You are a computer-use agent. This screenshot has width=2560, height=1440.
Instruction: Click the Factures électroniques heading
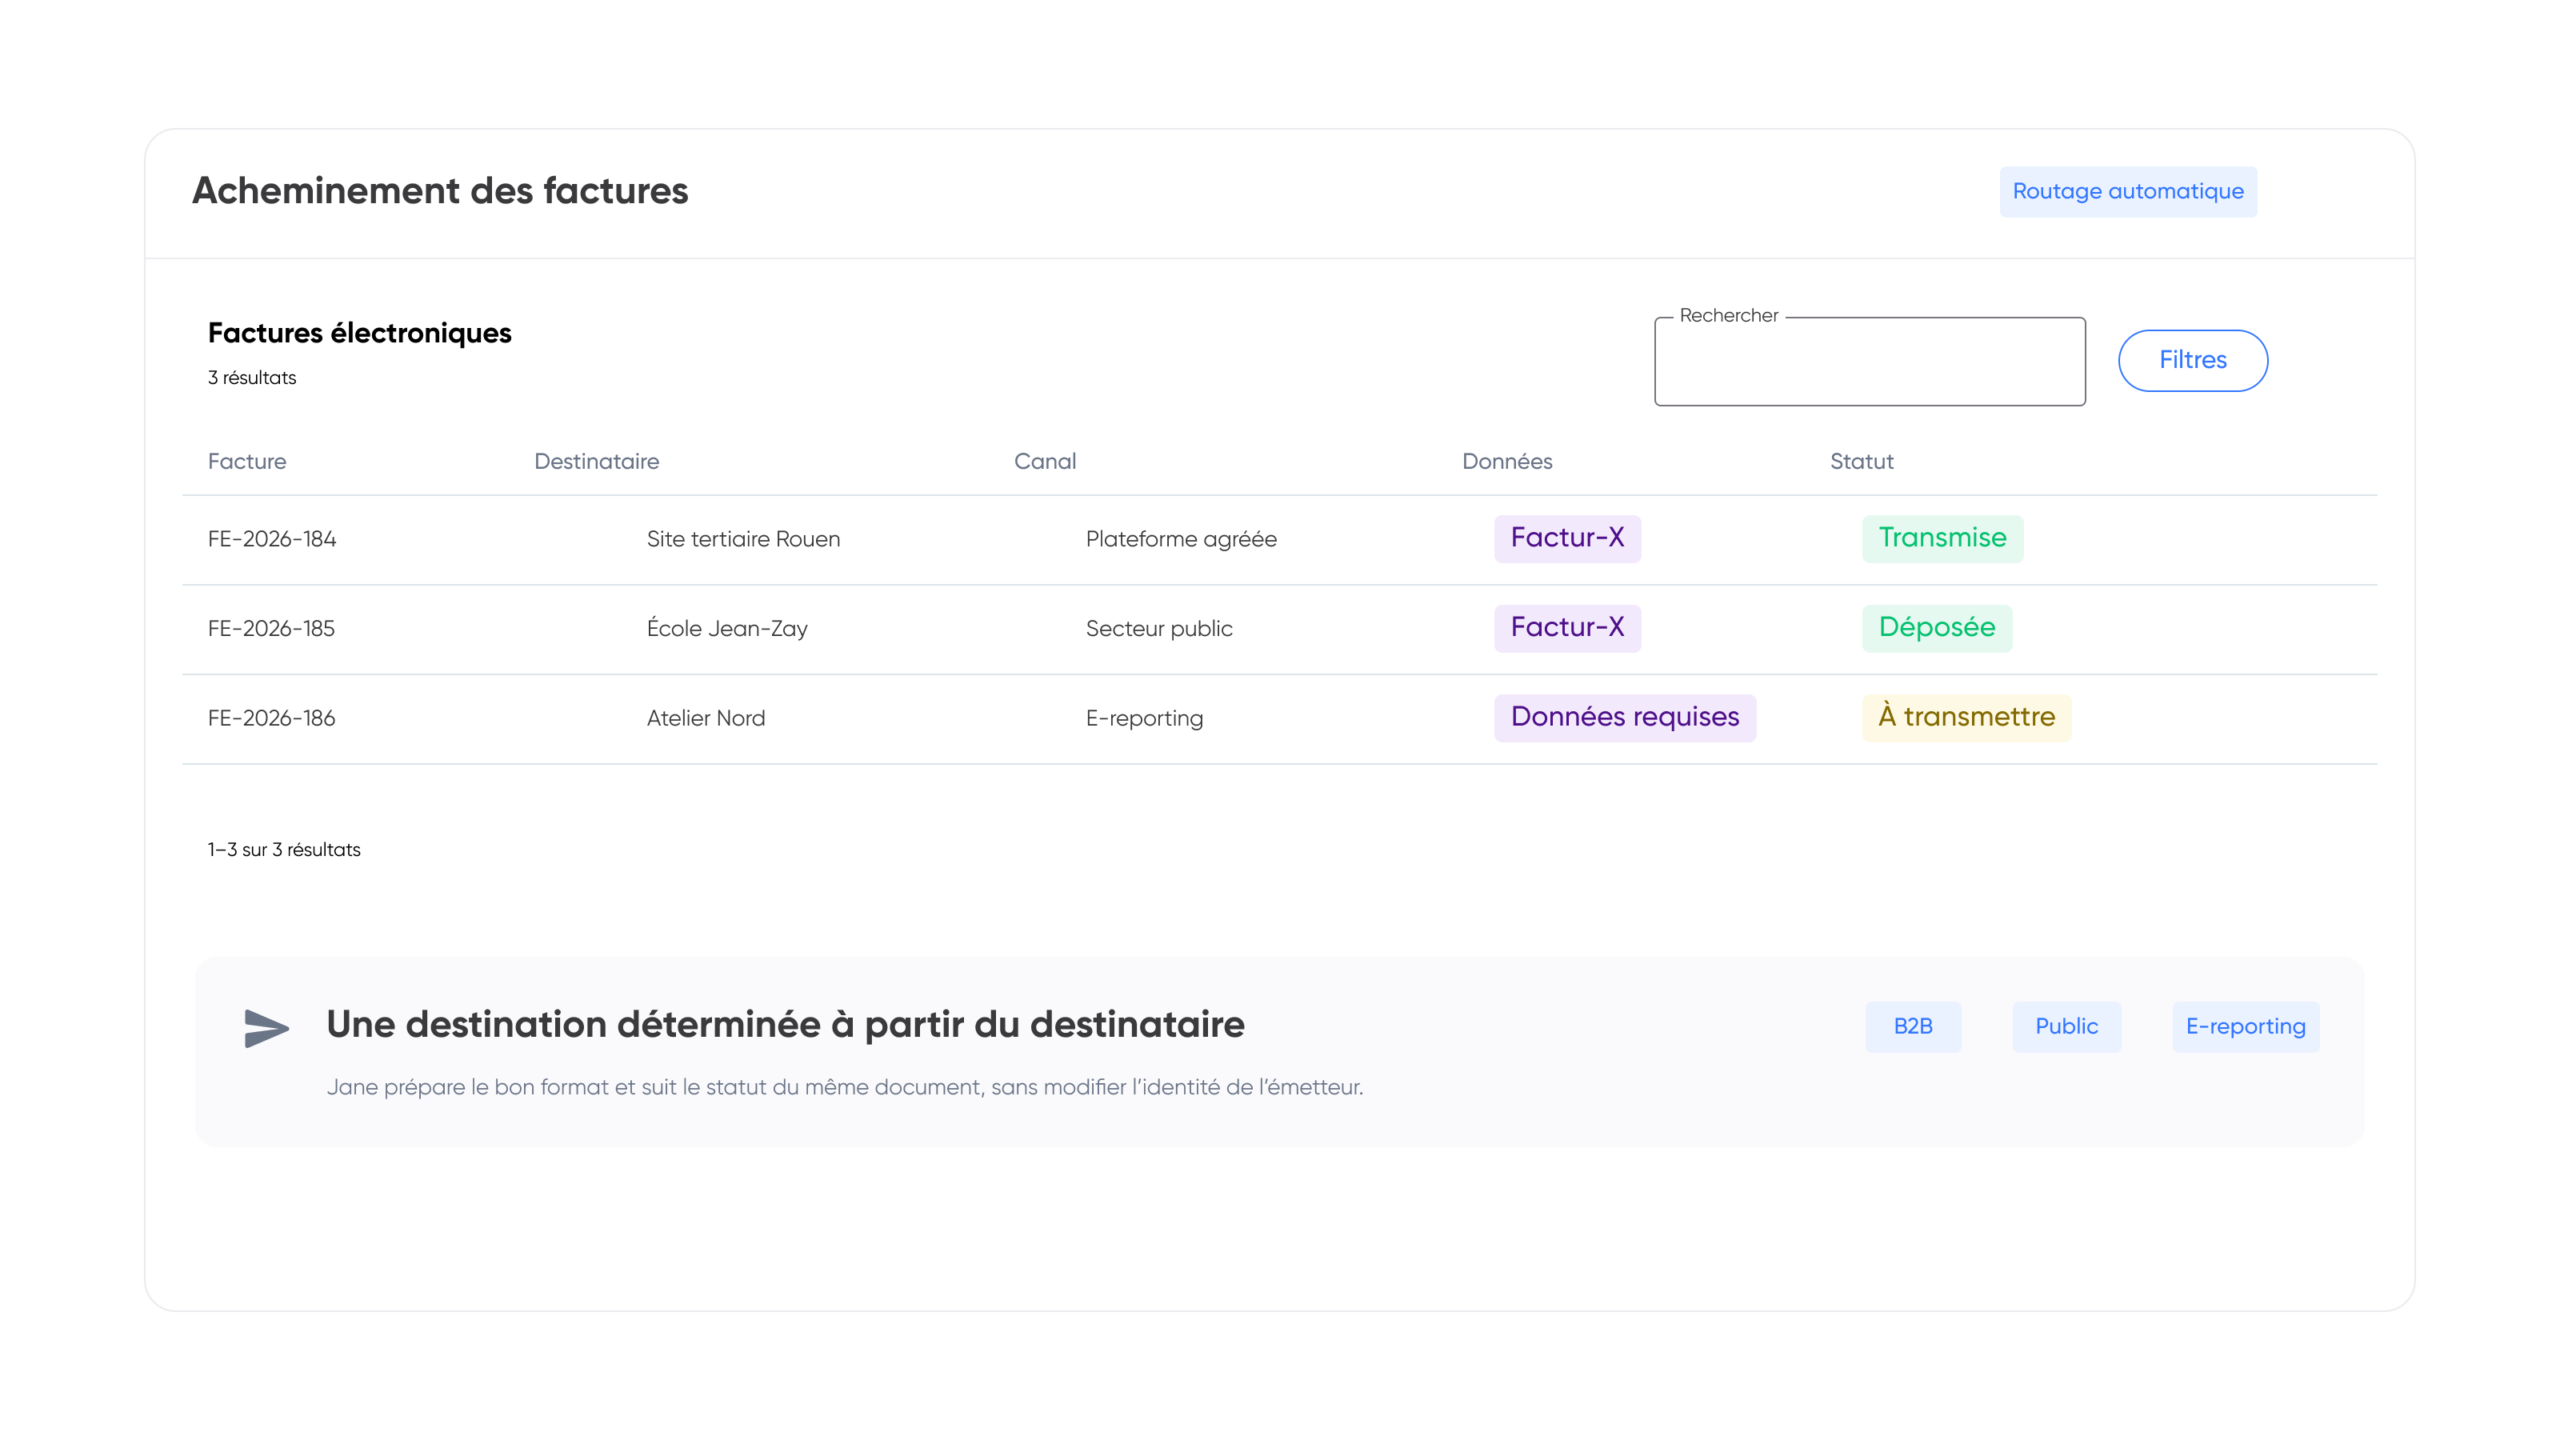(x=359, y=333)
